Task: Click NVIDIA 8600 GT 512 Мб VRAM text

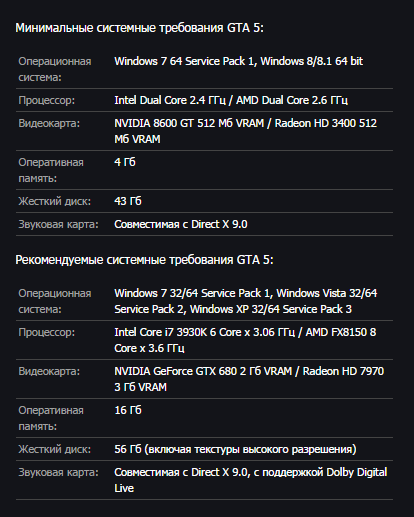Action: pyautogui.click(x=189, y=123)
